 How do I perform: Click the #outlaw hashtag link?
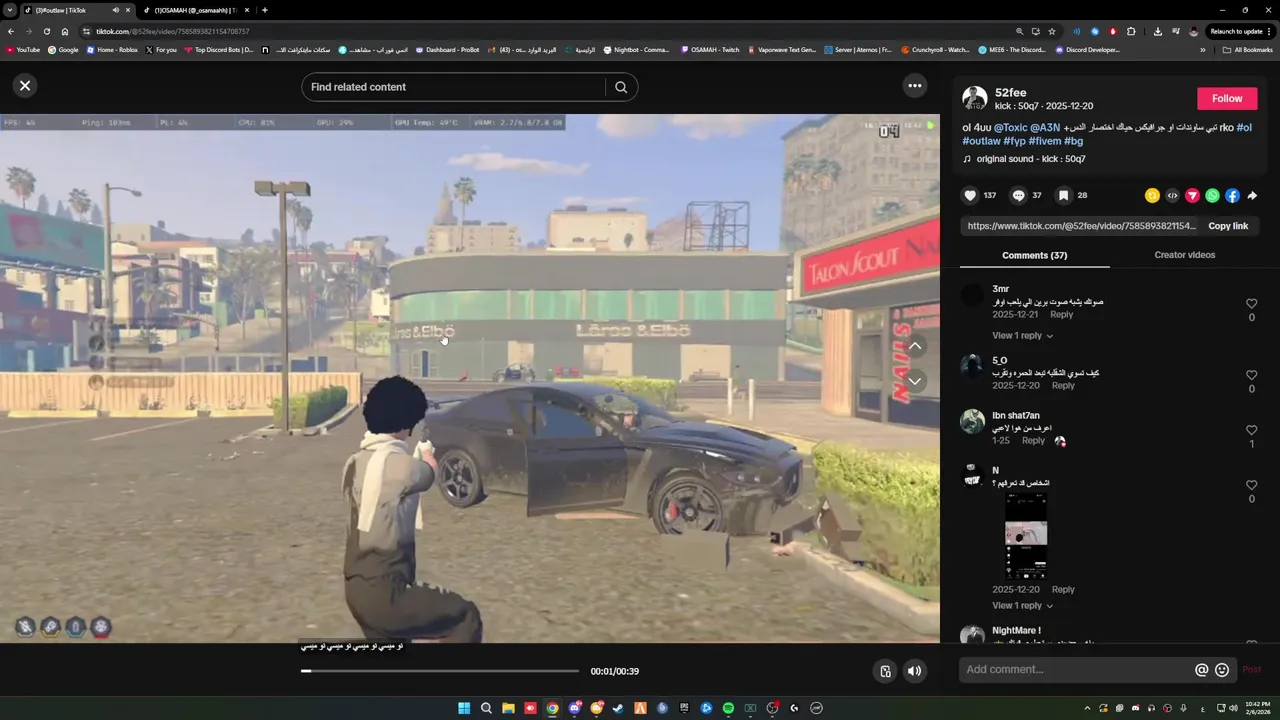pyautogui.click(x=980, y=141)
